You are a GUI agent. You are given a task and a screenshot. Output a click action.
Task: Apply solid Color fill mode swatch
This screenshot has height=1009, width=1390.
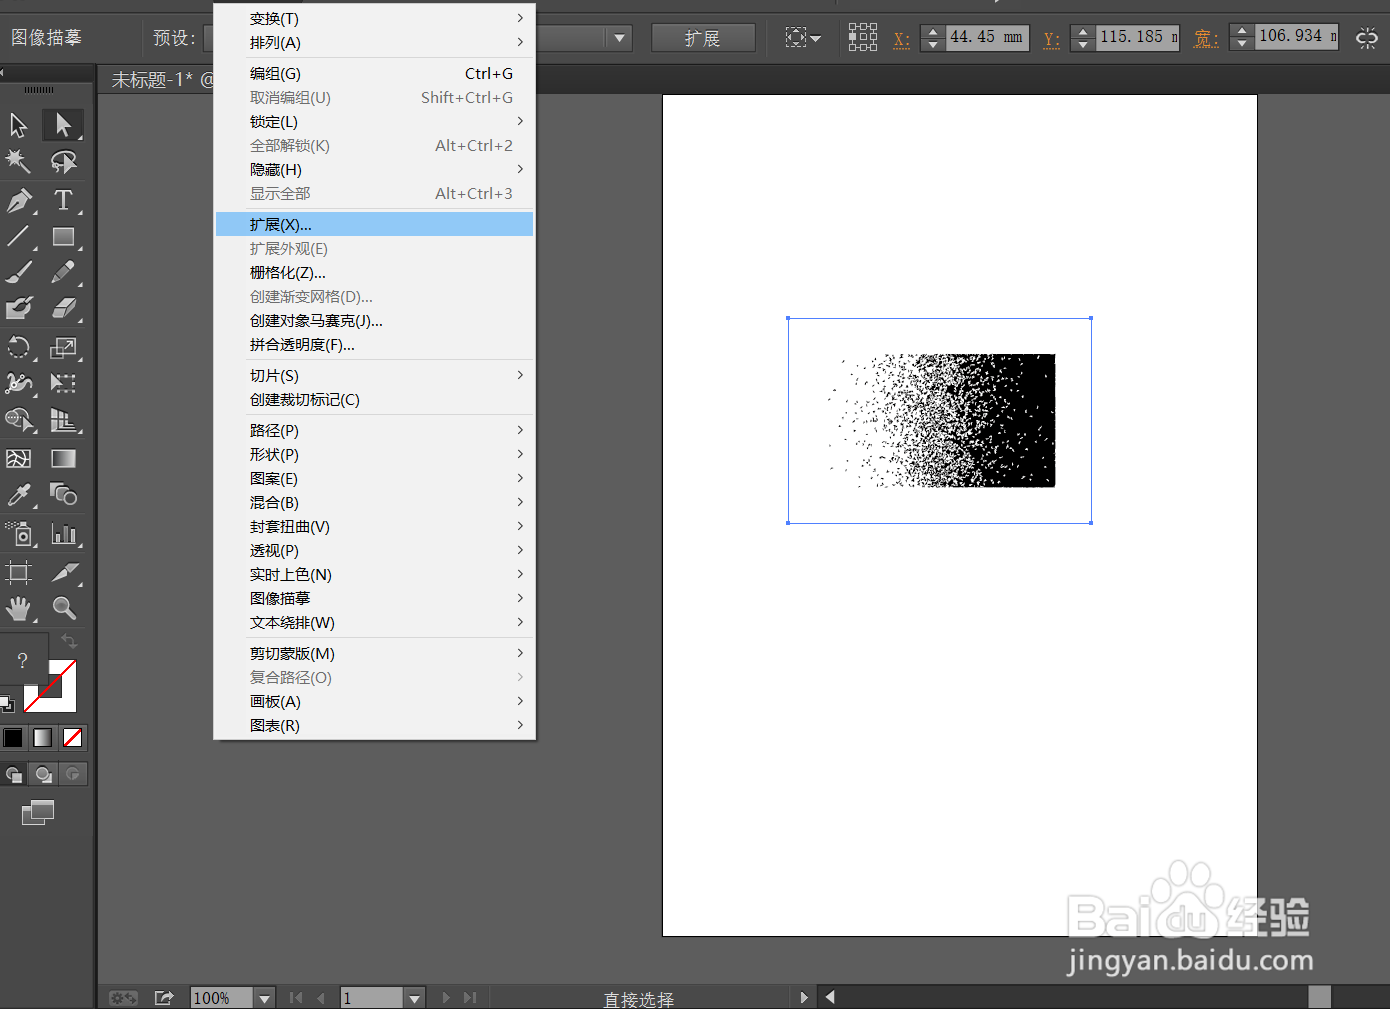click(13, 738)
